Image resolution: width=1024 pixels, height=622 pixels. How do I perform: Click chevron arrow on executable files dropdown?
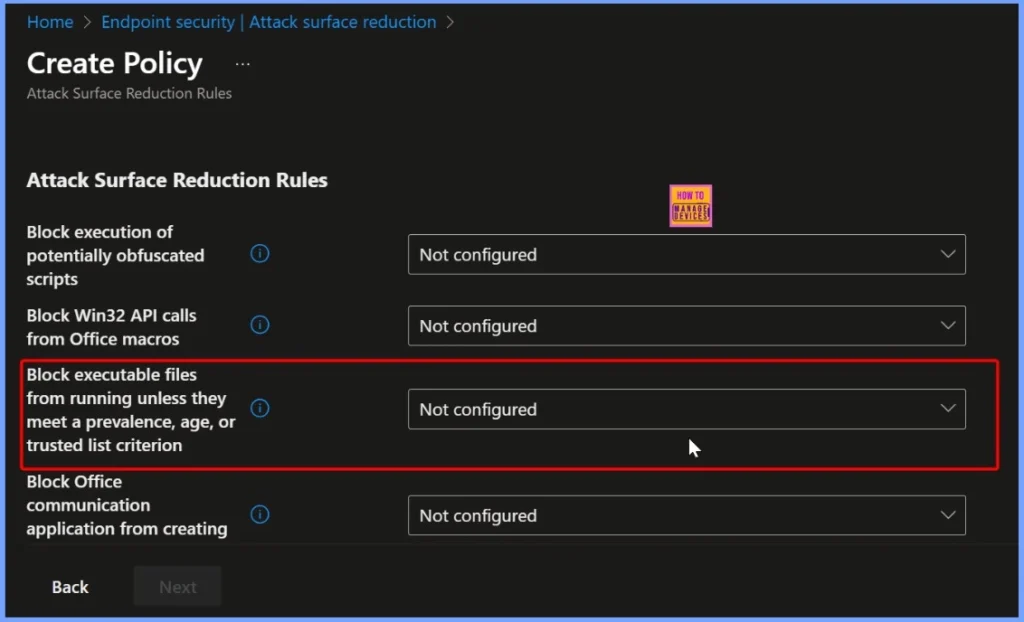pos(948,409)
